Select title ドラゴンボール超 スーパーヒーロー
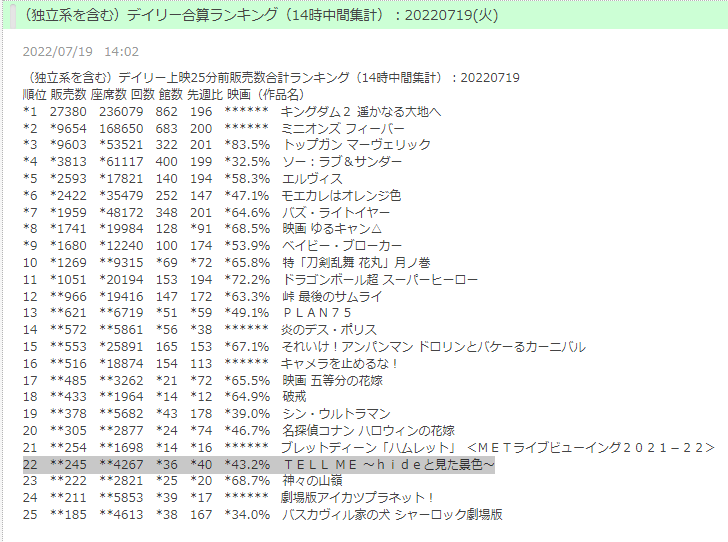The width and height of the screenshot is (728, 542). pyautogui.click(x=380, y=280)
